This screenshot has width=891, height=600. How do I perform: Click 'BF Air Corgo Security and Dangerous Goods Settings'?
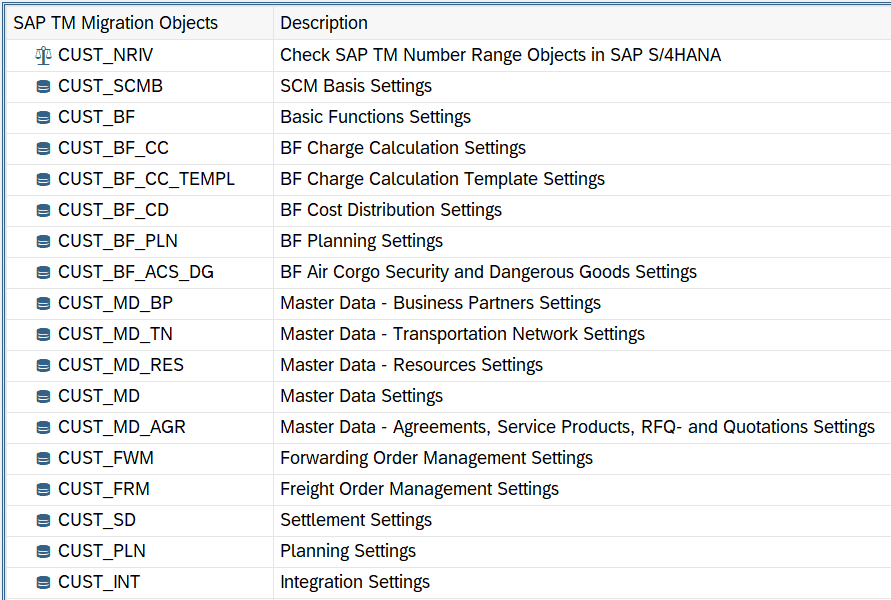click(x=489, y=272)
